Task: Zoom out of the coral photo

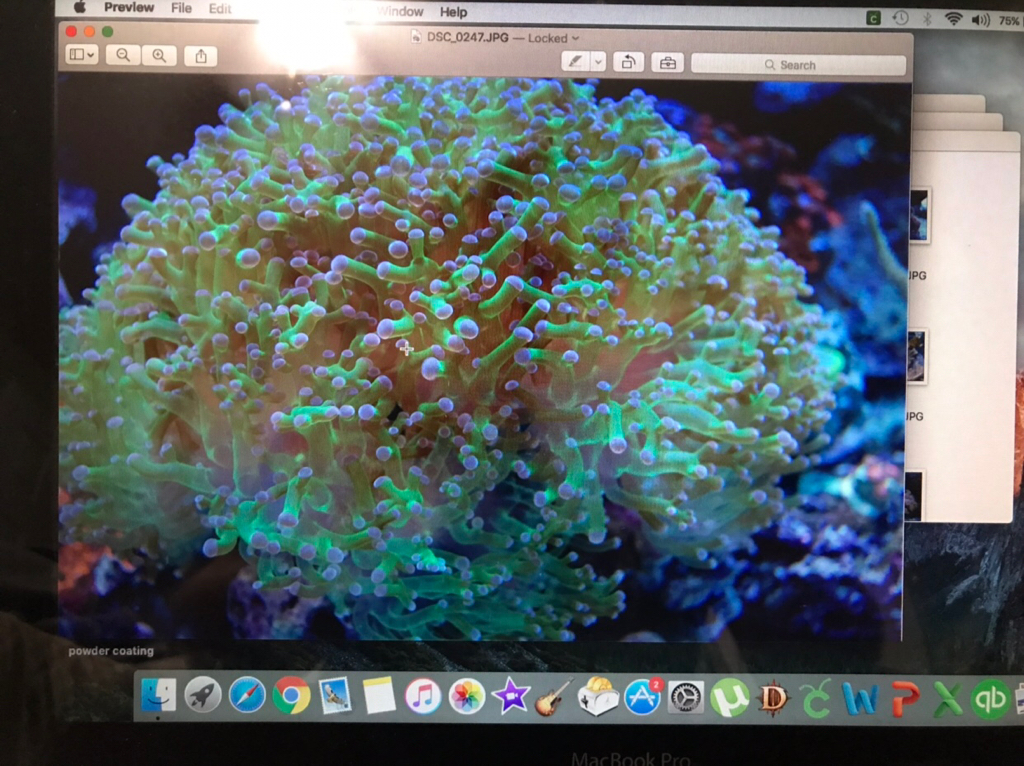Action: pos(123,56)
